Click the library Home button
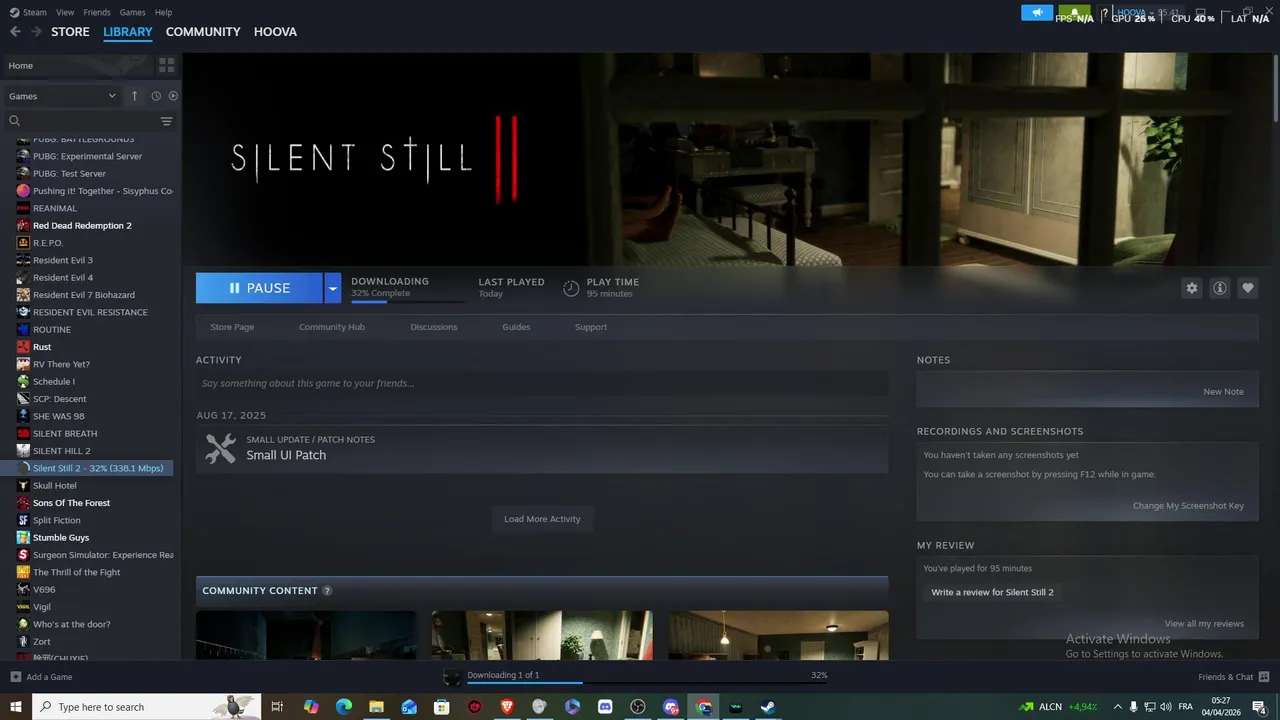The width and height of the screenshot is (1280, 720). click(x=78, y=65)
